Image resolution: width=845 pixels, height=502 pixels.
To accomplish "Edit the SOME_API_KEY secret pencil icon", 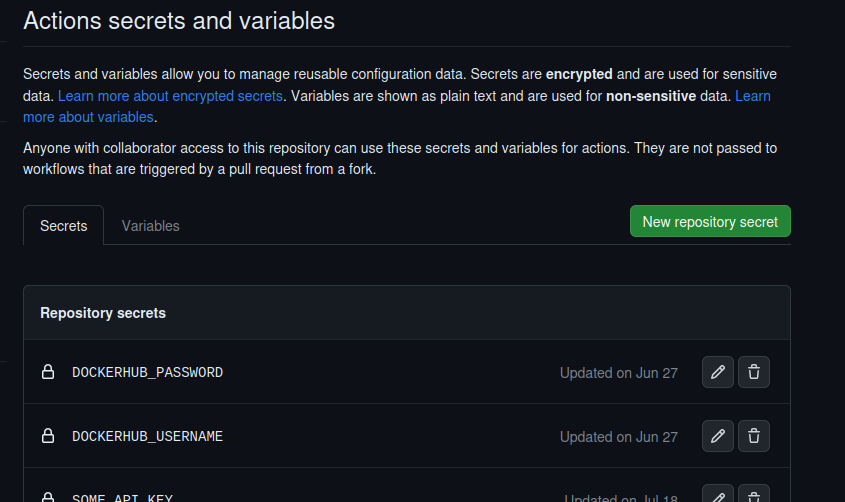I will click(x=717, y=494).
